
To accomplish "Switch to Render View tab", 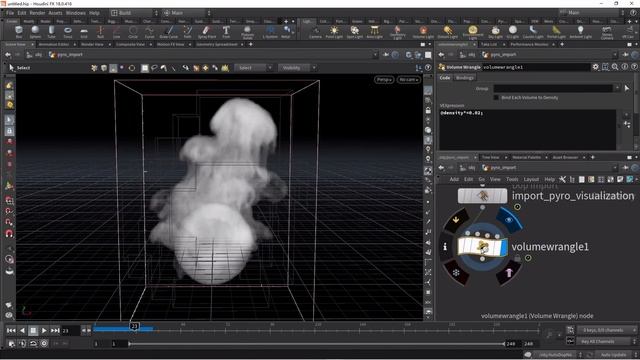I will pos(92,44).
